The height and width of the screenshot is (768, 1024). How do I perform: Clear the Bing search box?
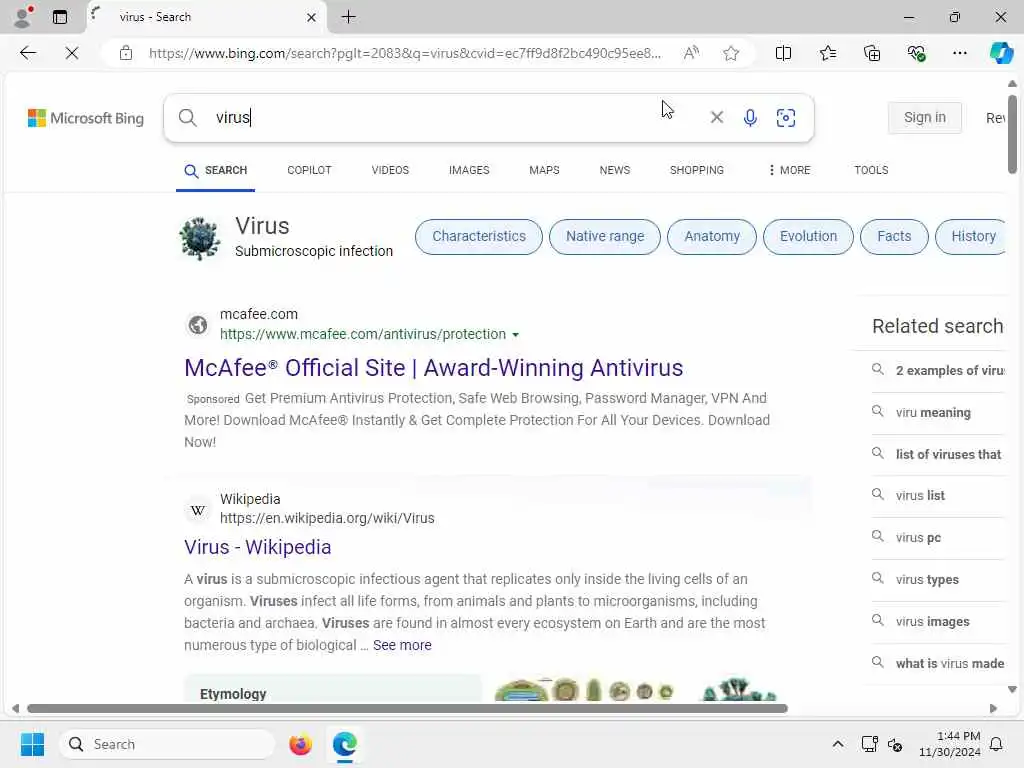[x=716, y=118]
